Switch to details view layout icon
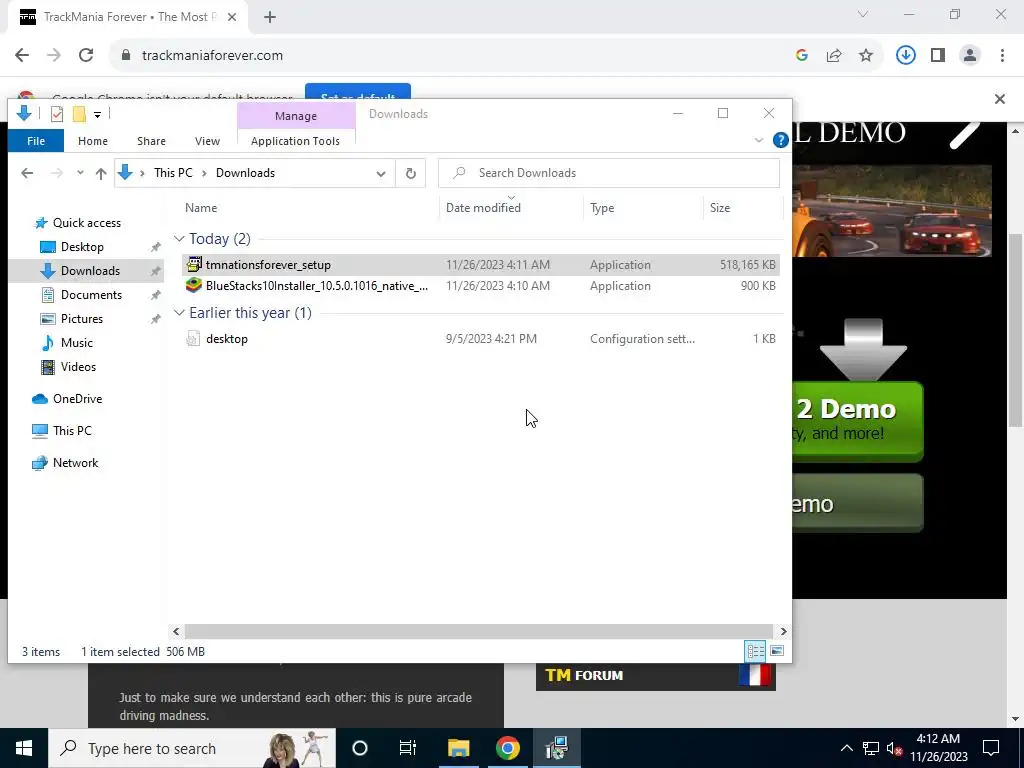Screen dimensions: 1024x768 pos(756,651)
